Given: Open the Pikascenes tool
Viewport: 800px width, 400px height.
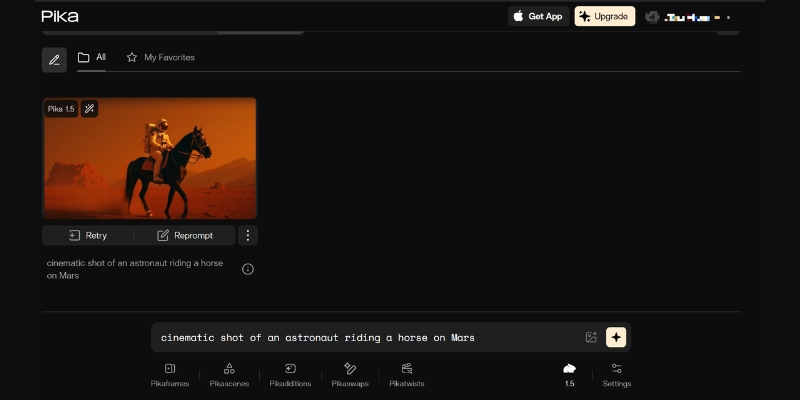Looking at the screenshot, I should (x=229, y=374).
